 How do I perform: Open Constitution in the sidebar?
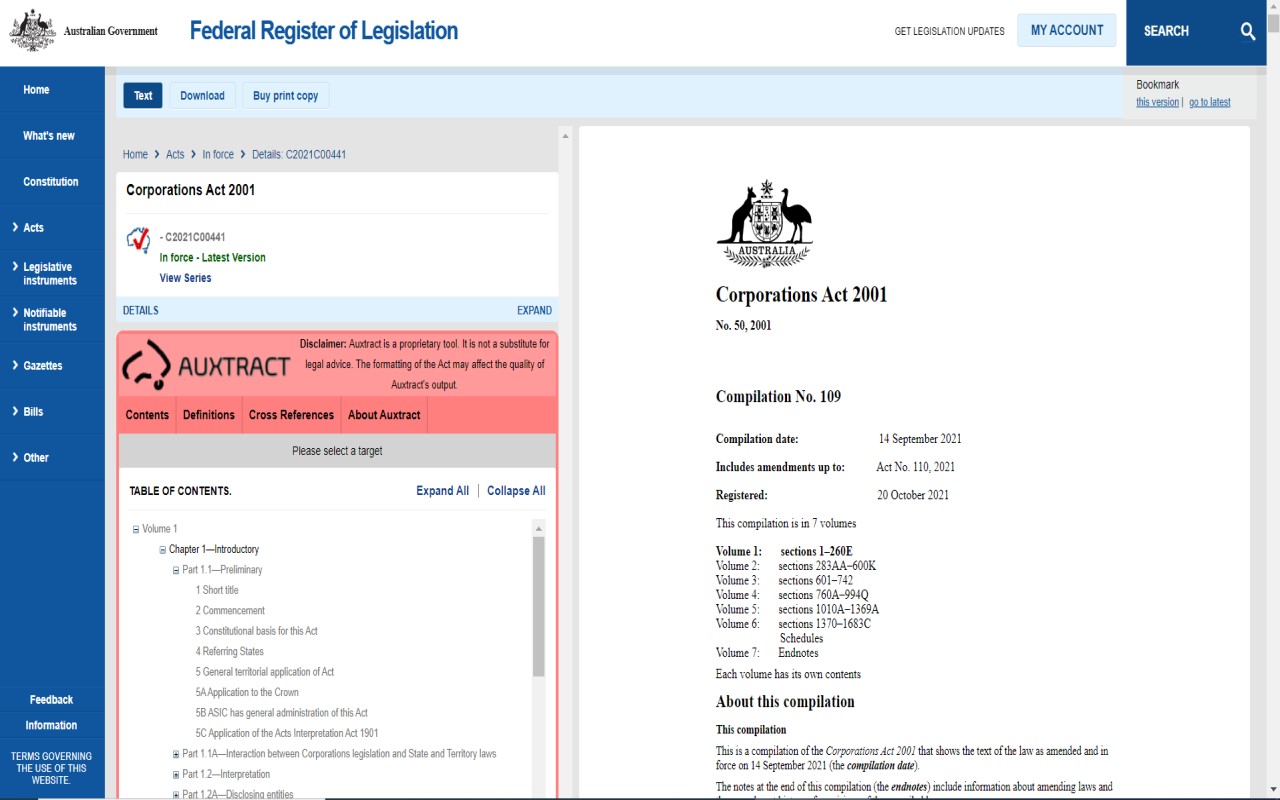[x=51, y=182]
